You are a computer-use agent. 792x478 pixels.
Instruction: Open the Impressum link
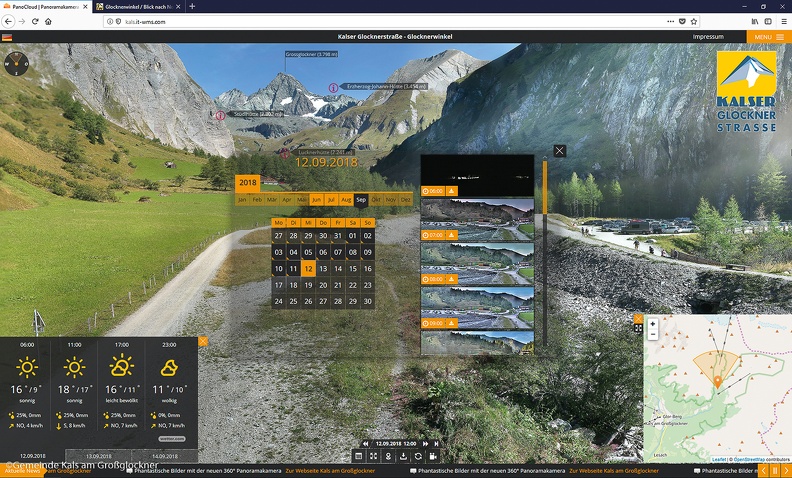(x=708, y=37)
